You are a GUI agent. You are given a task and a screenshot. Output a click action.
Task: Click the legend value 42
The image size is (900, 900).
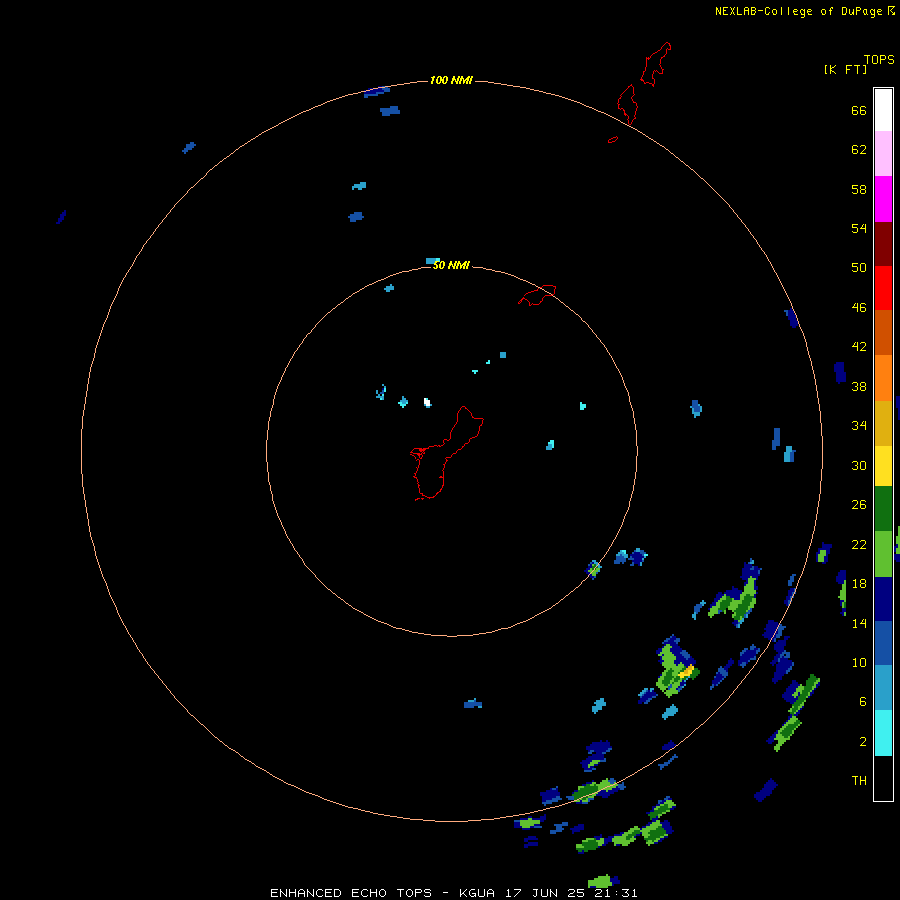[859, 347]
